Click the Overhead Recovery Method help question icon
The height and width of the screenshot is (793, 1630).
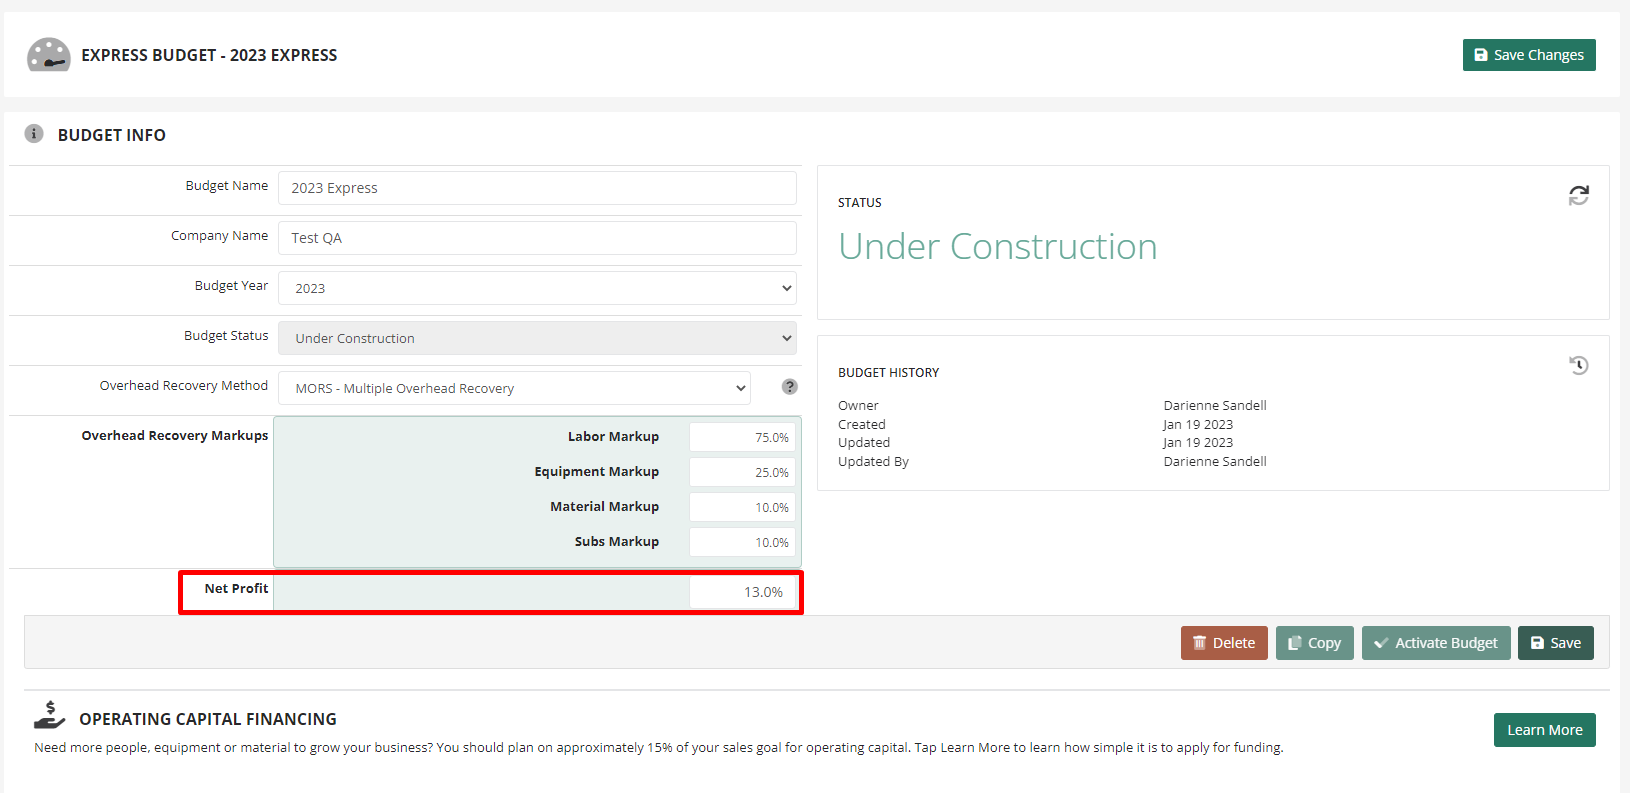coord(790,387)
